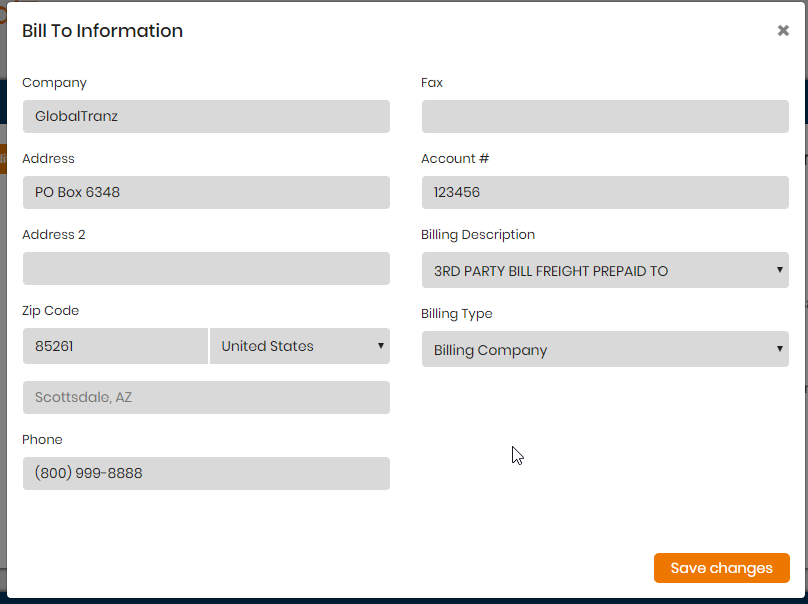Click the empty Address 2 field
Image resolution: width=808 pixels, height=604 pixels.
pyautogui.click(x=206, y=269)
